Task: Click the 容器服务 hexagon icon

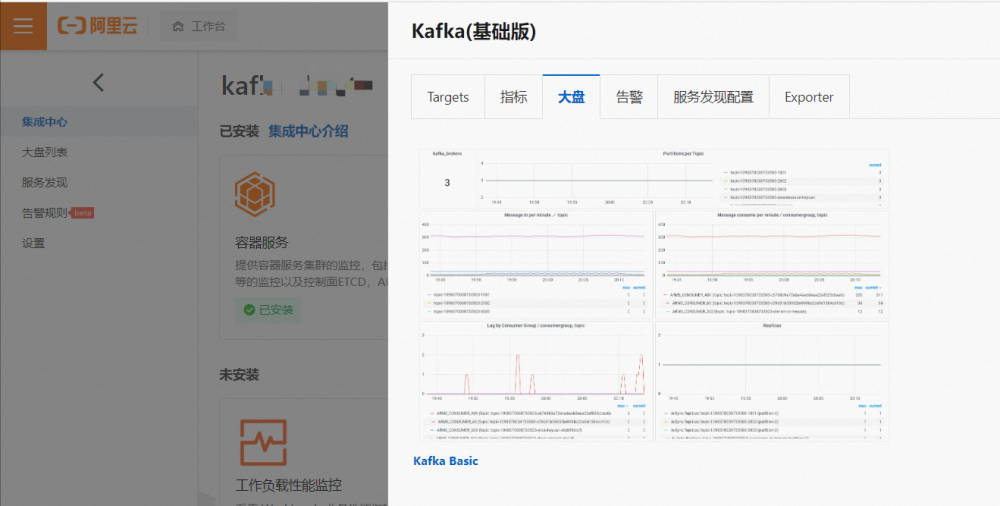Action: tap(254, 194)
